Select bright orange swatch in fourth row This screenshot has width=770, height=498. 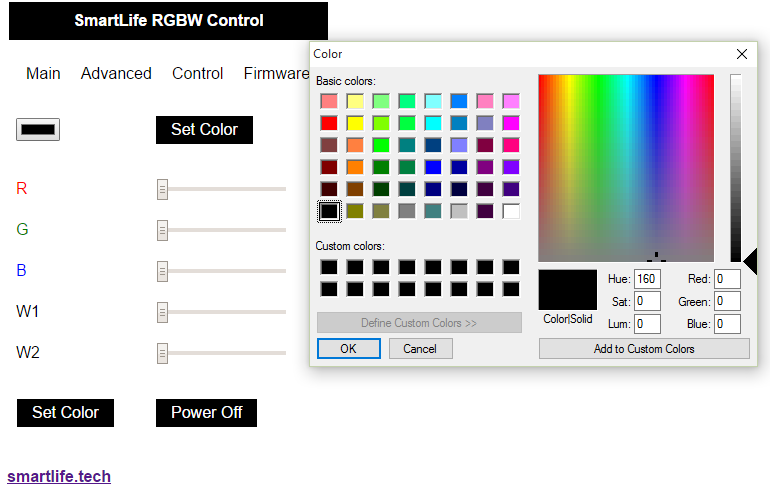355,167
